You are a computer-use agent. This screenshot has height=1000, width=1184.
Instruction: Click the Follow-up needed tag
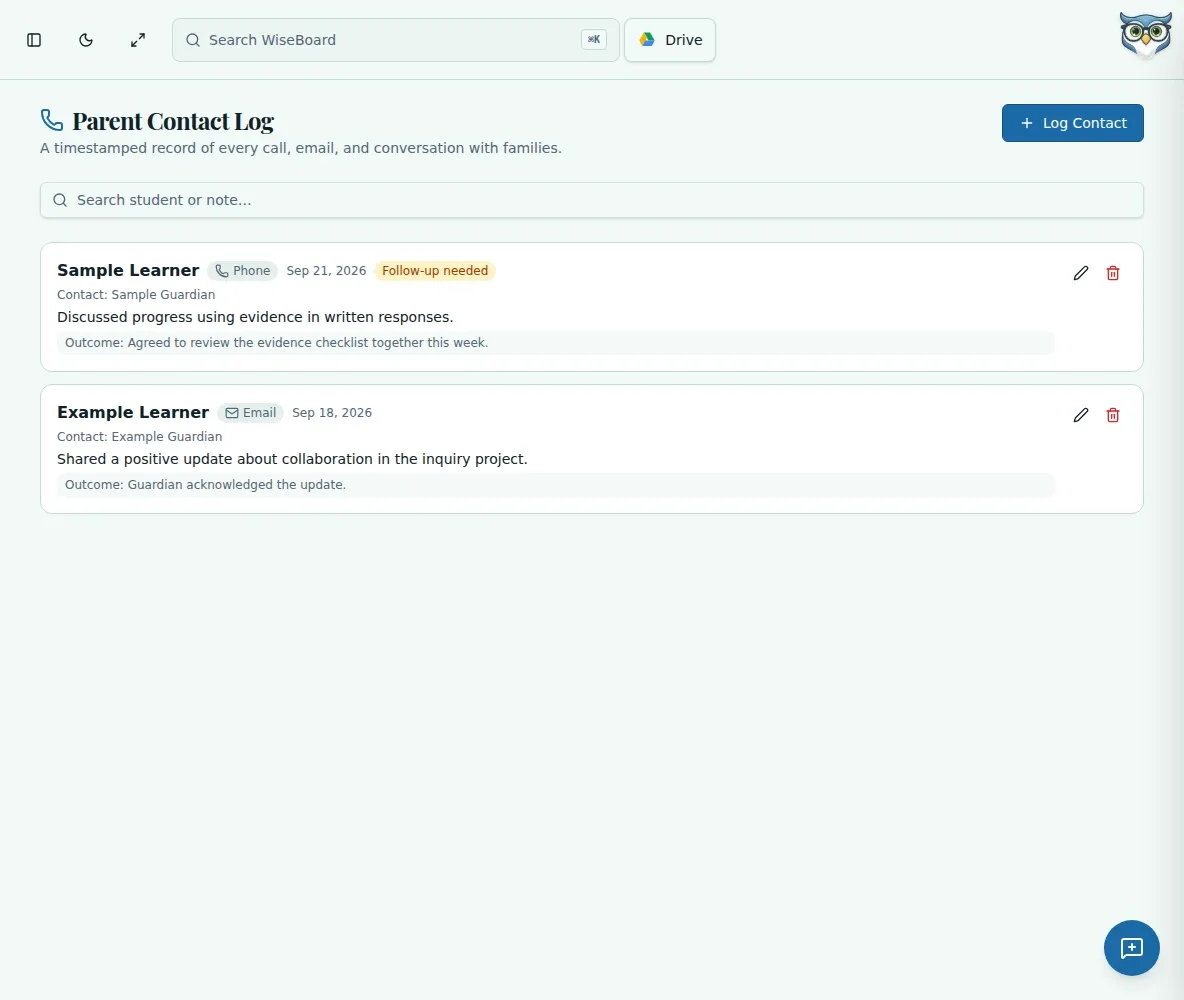click(x=435, y=270)
